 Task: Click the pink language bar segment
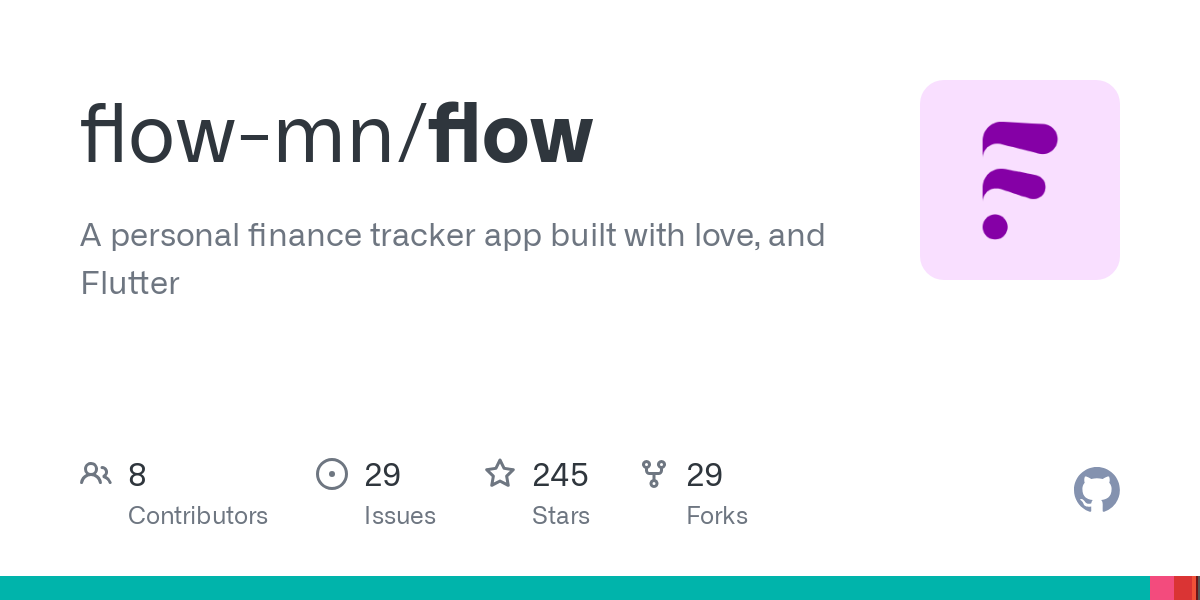tap(1162, 588)
